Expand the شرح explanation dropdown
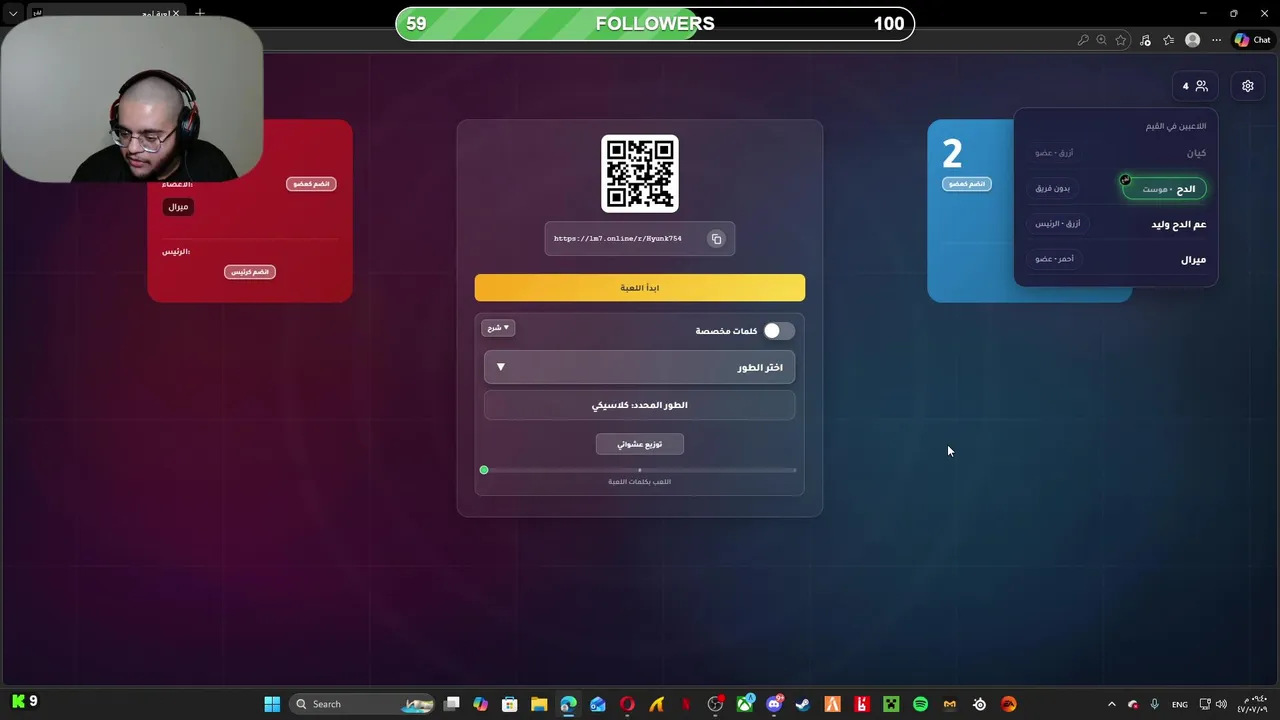Screen dimensions: 1280x720 [x=498, y=328]
